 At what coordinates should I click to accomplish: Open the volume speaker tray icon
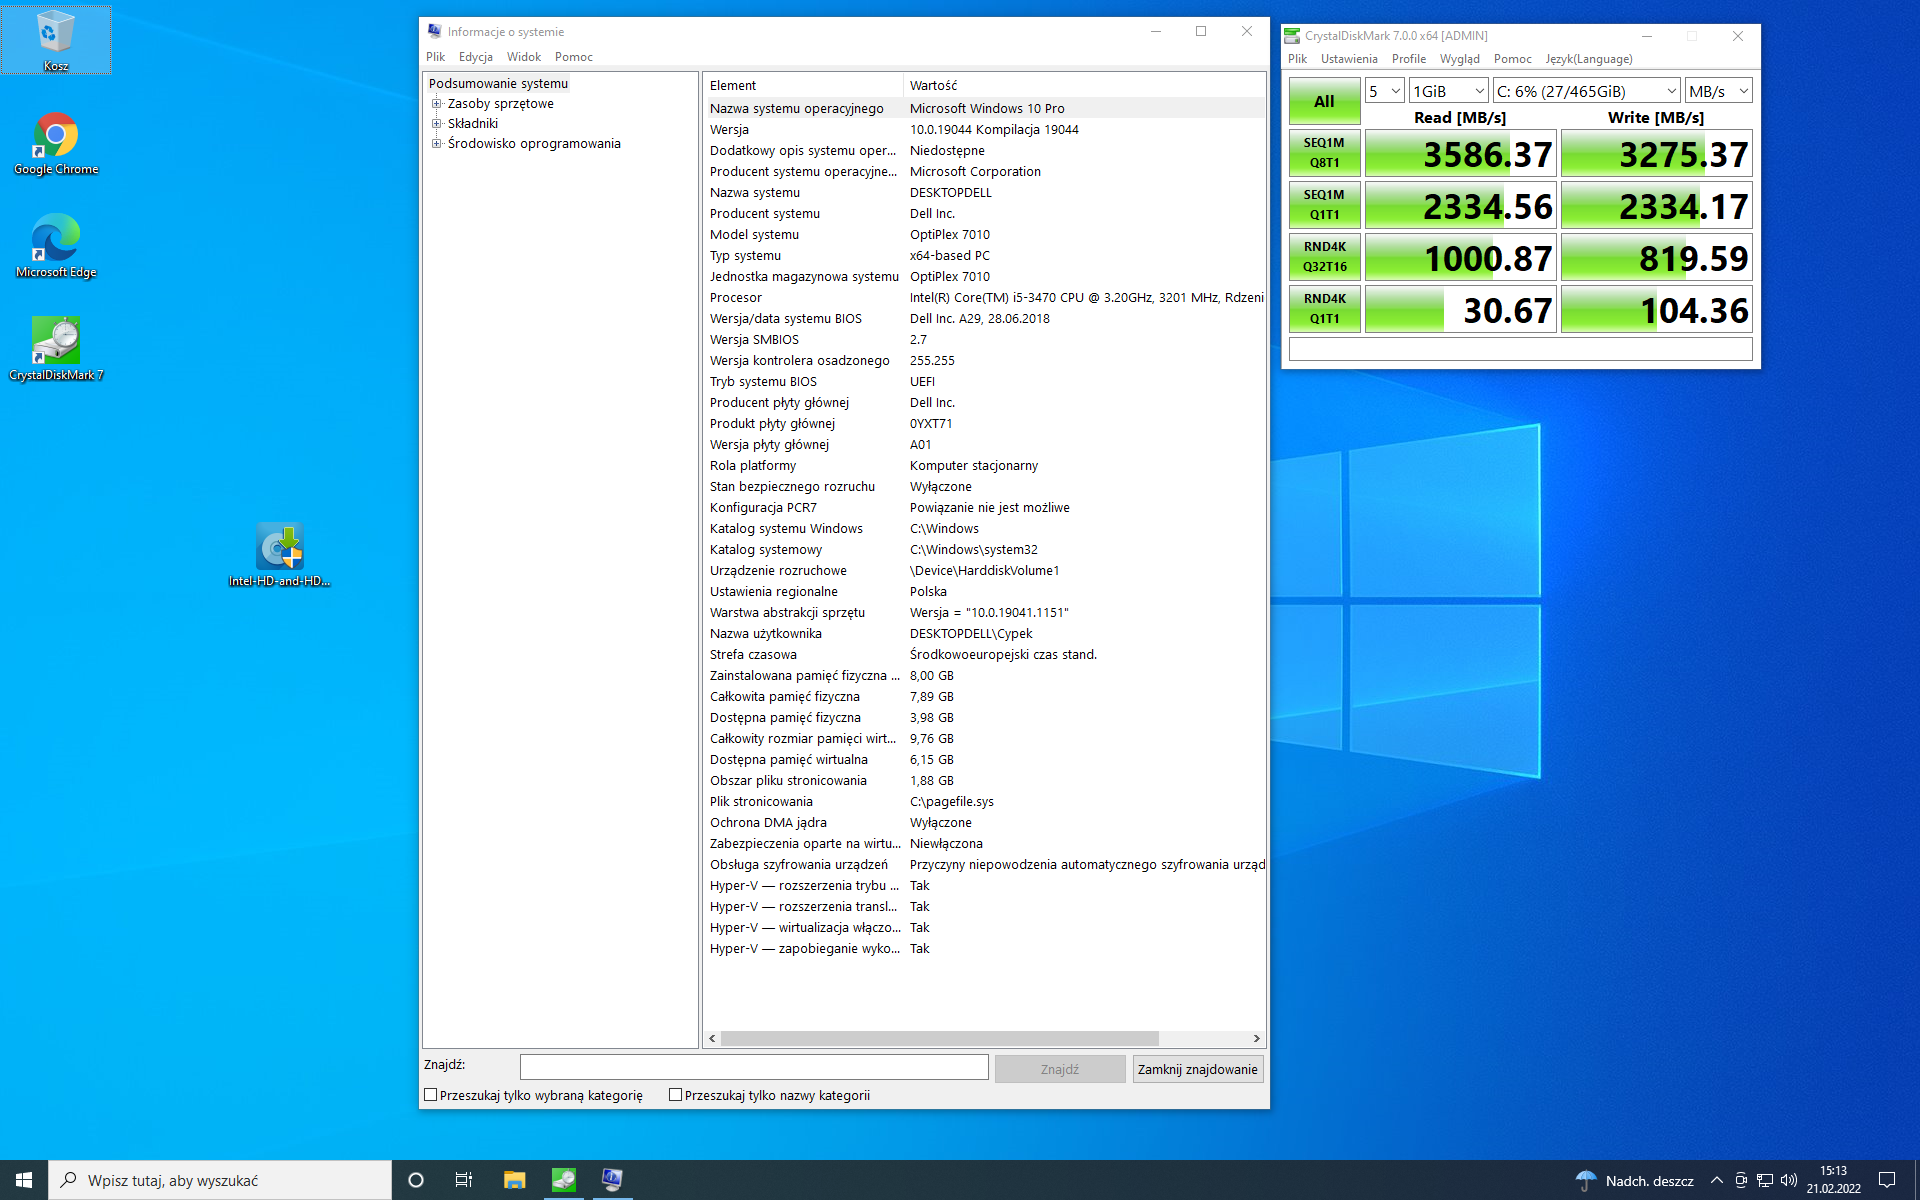1789,1181
